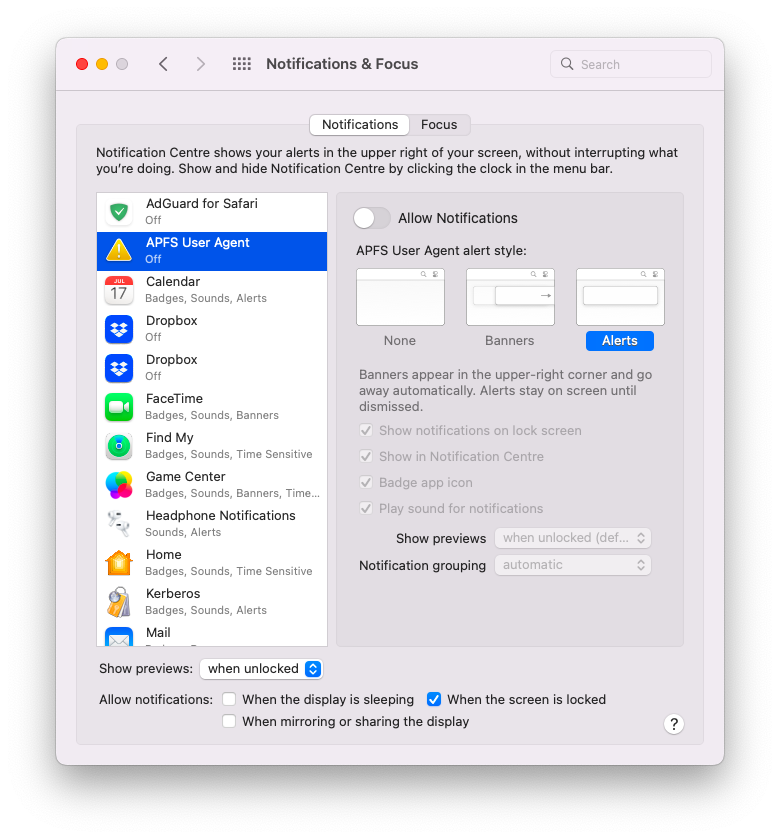This screenshot has width=780, height=839.
Task: Click the second Dropbox icon above FaceTime
Action: (119, 368)
